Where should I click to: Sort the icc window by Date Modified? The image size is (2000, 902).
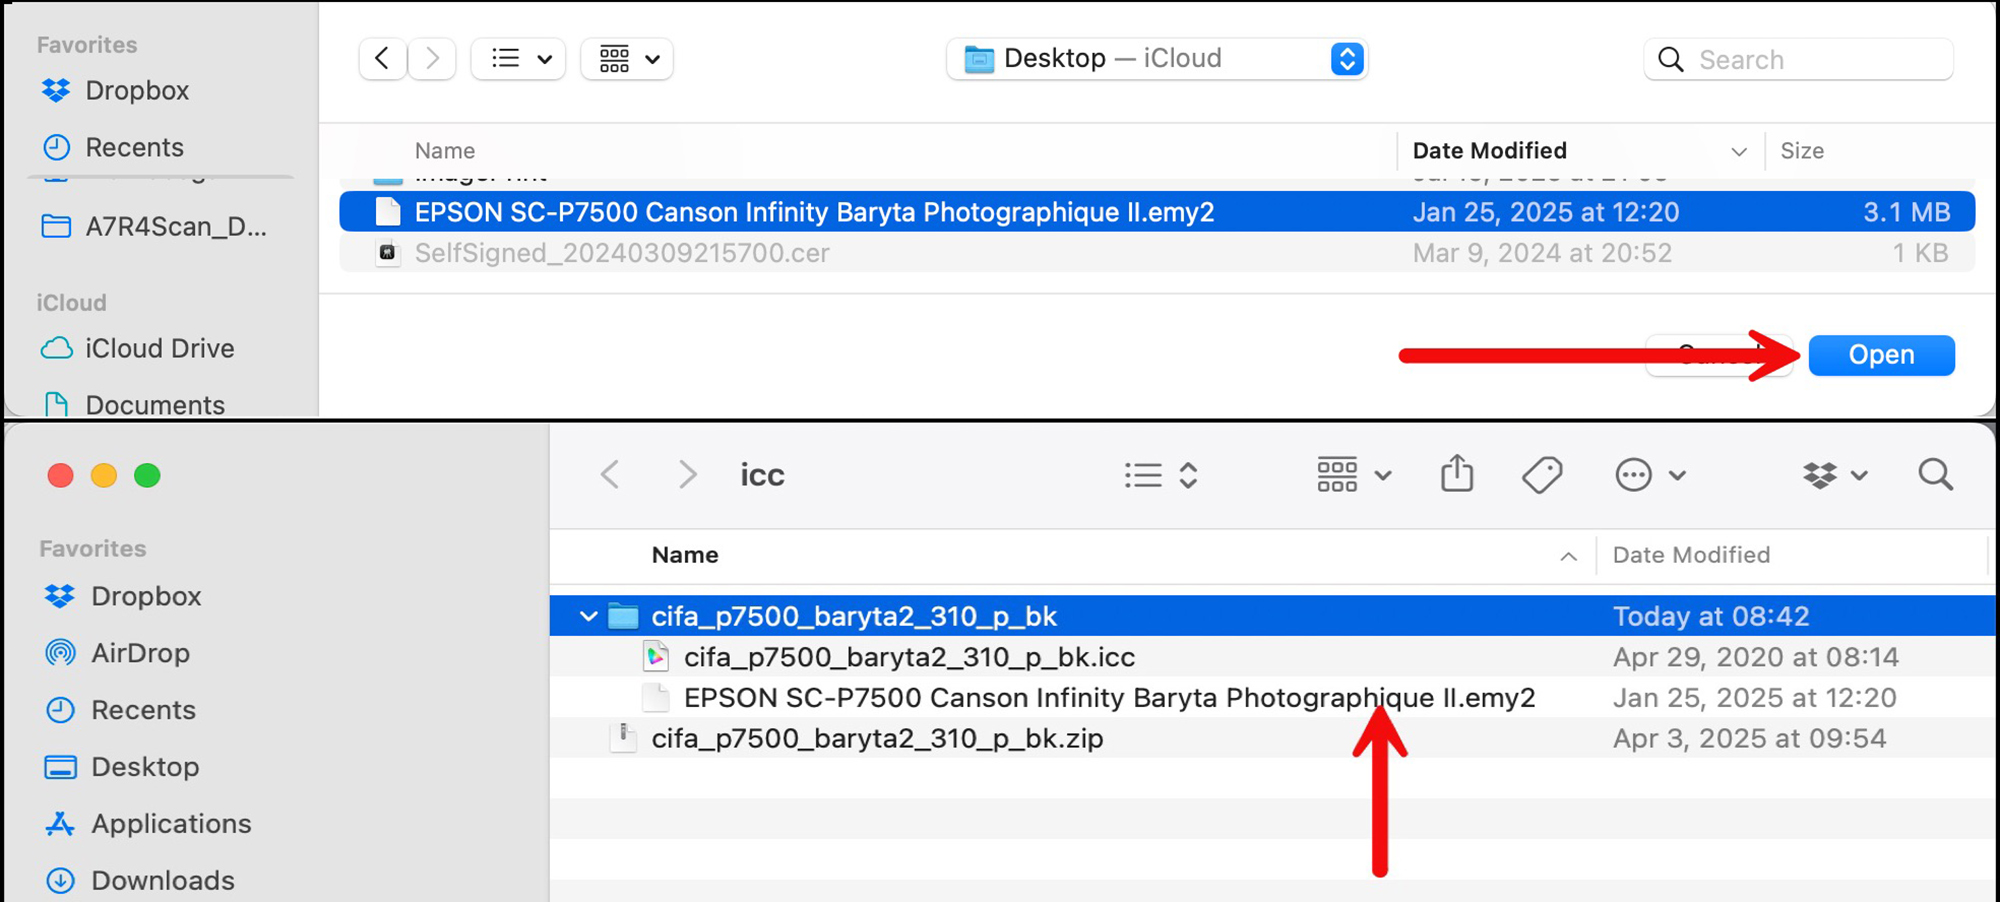point(1691,555)
